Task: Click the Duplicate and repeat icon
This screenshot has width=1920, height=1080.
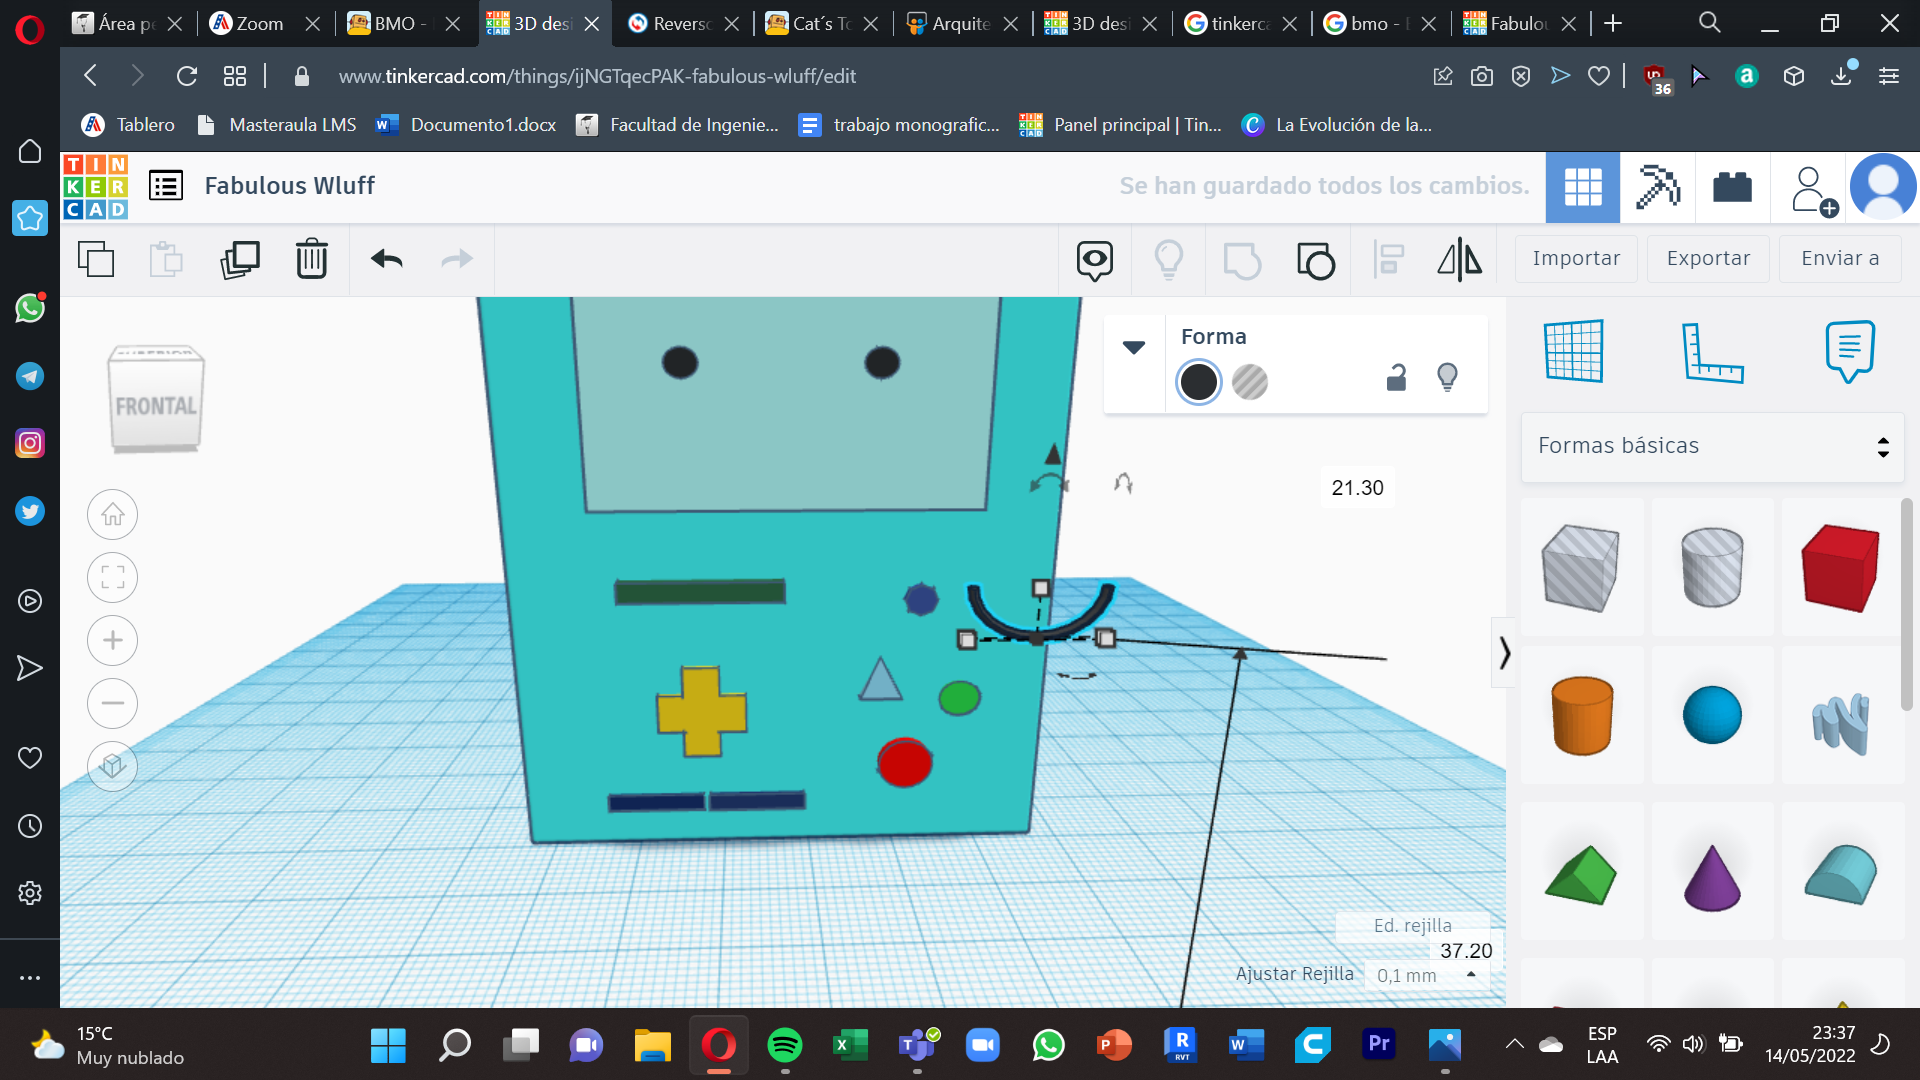Action: coord(239,259)
